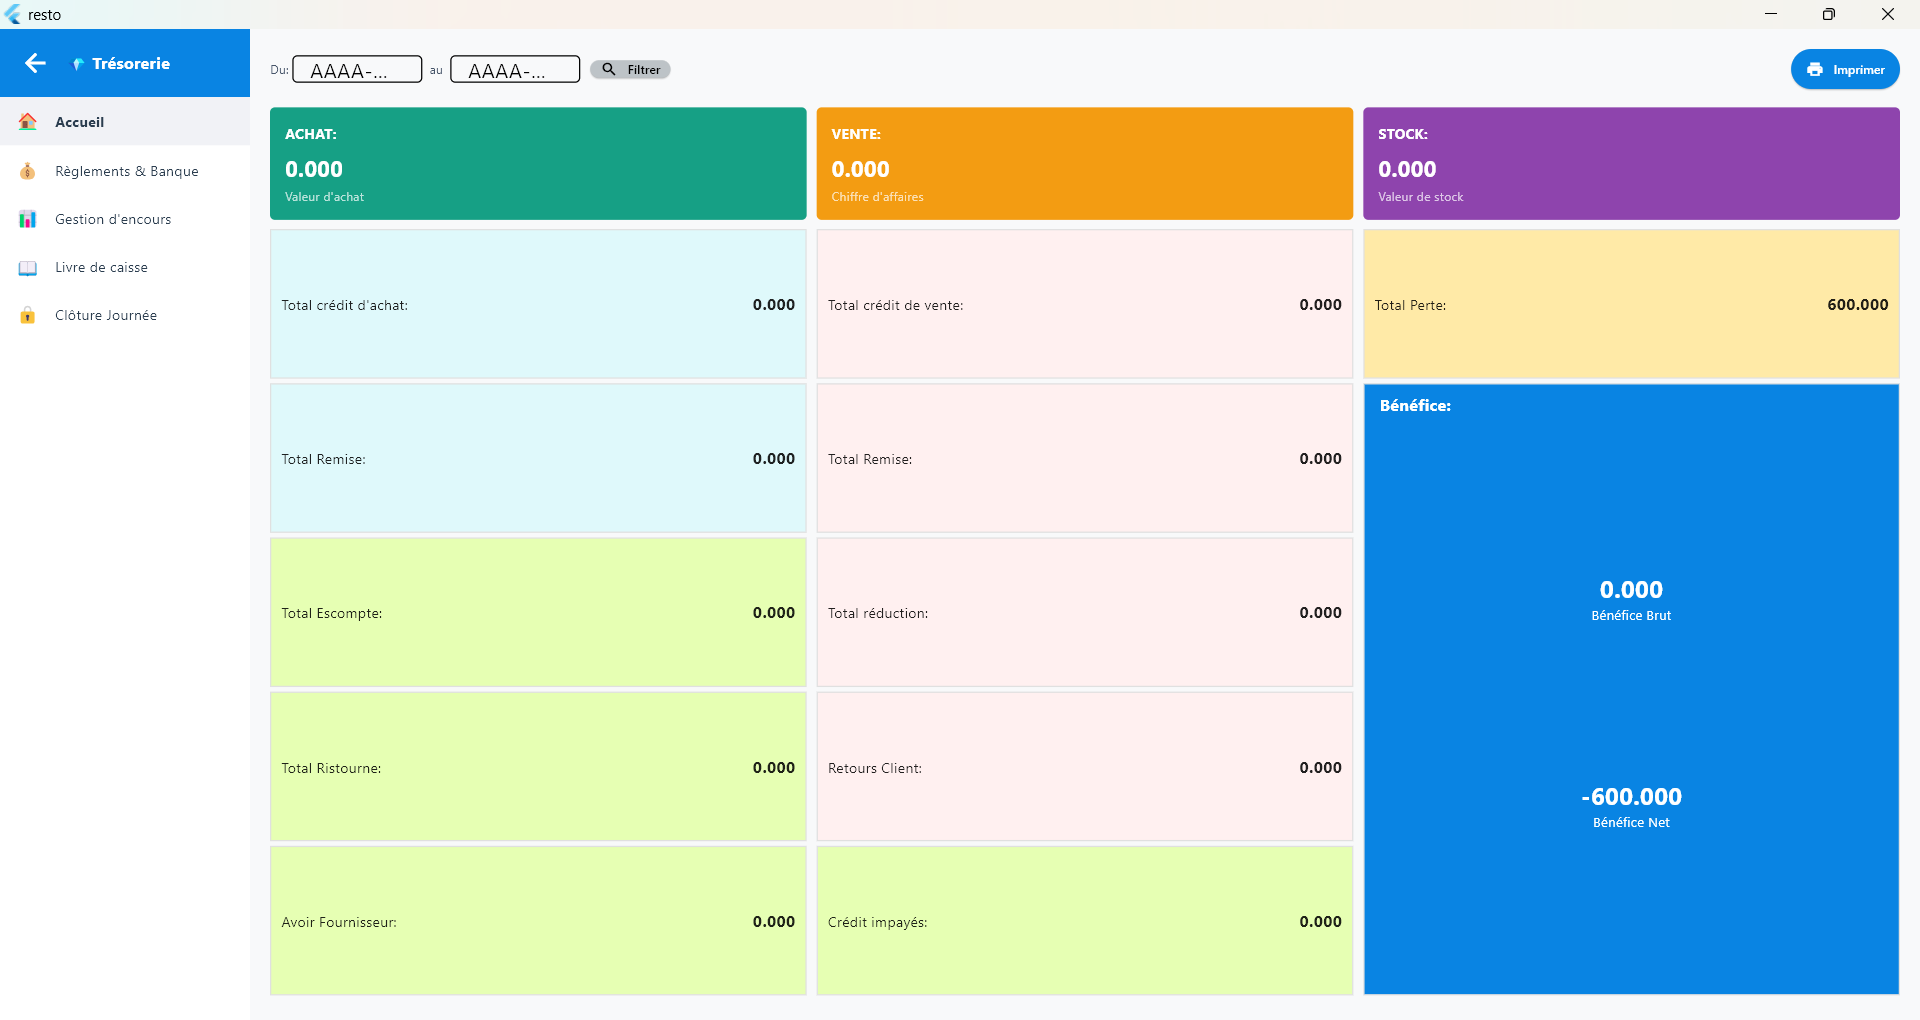Image resolution: width=1920 pixels, height=1020 pixels.
Task: Click the Crédit impayés label
Action: point(878,922)
